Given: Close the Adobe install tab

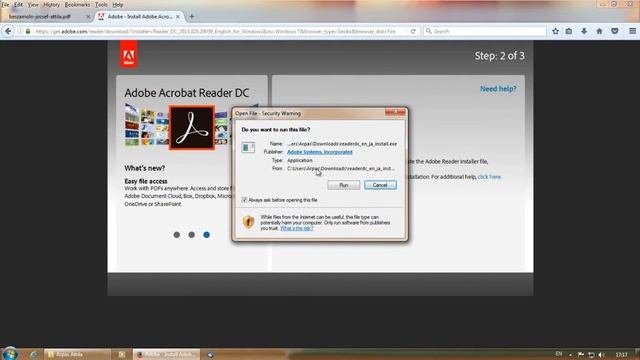Looking at the screenshot, I should pos(178,17).
